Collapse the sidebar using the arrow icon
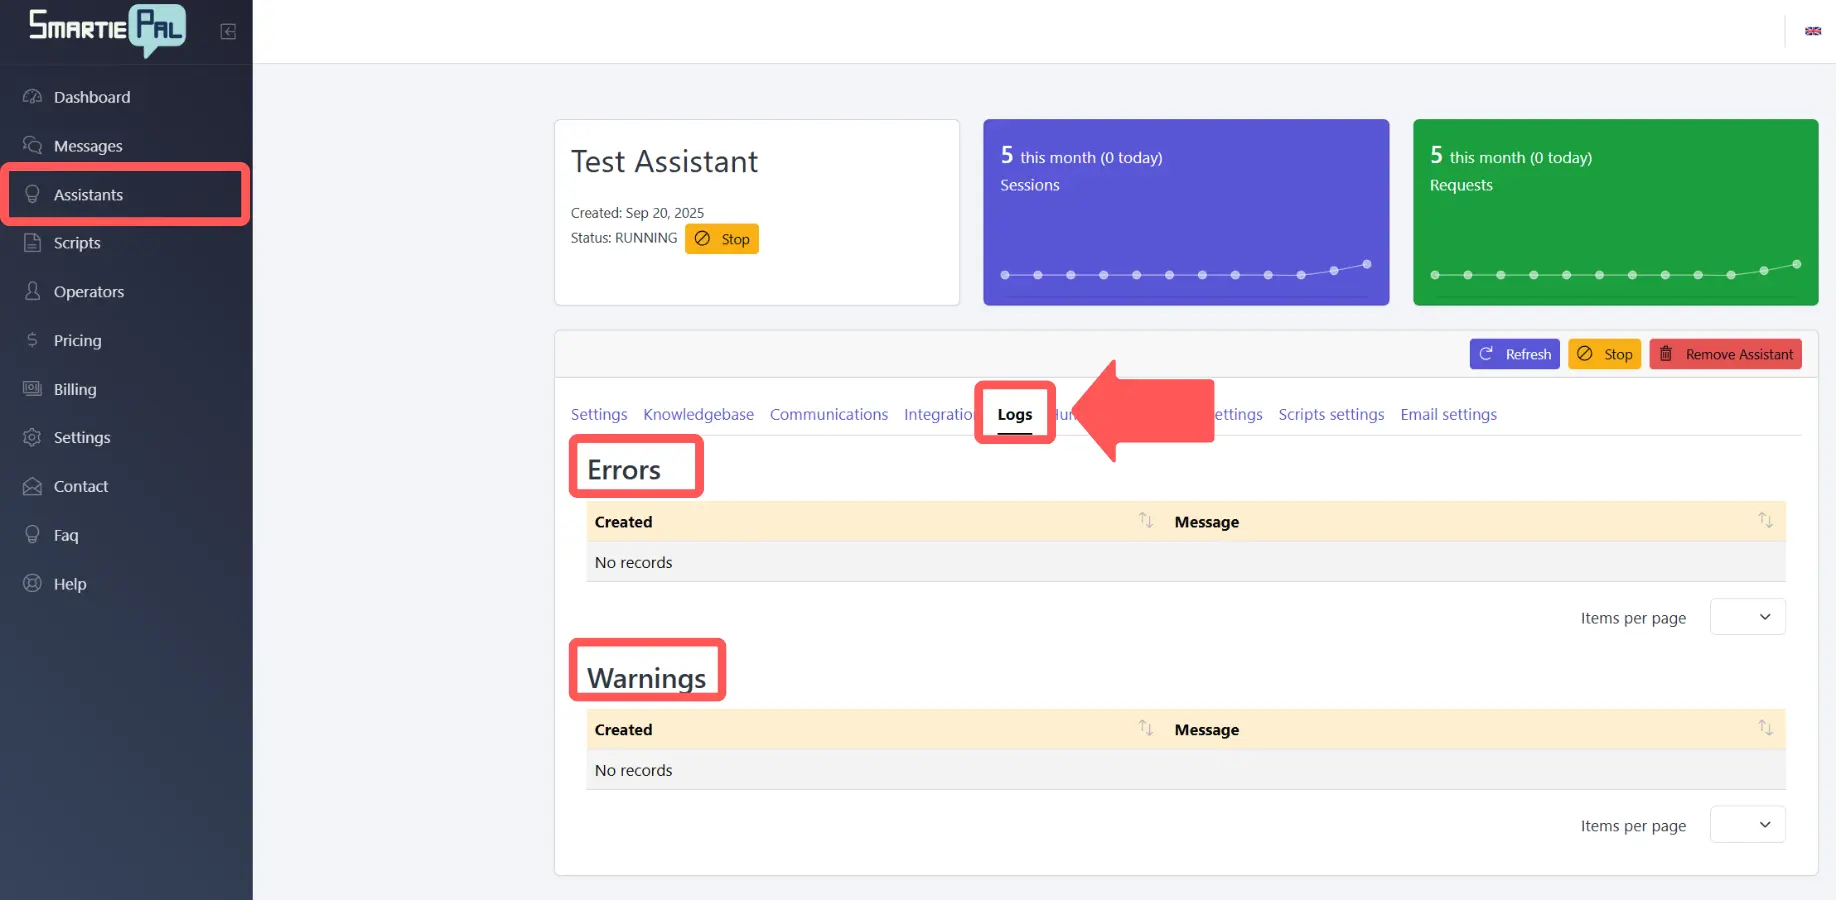1837x900 pixels. 228,31
